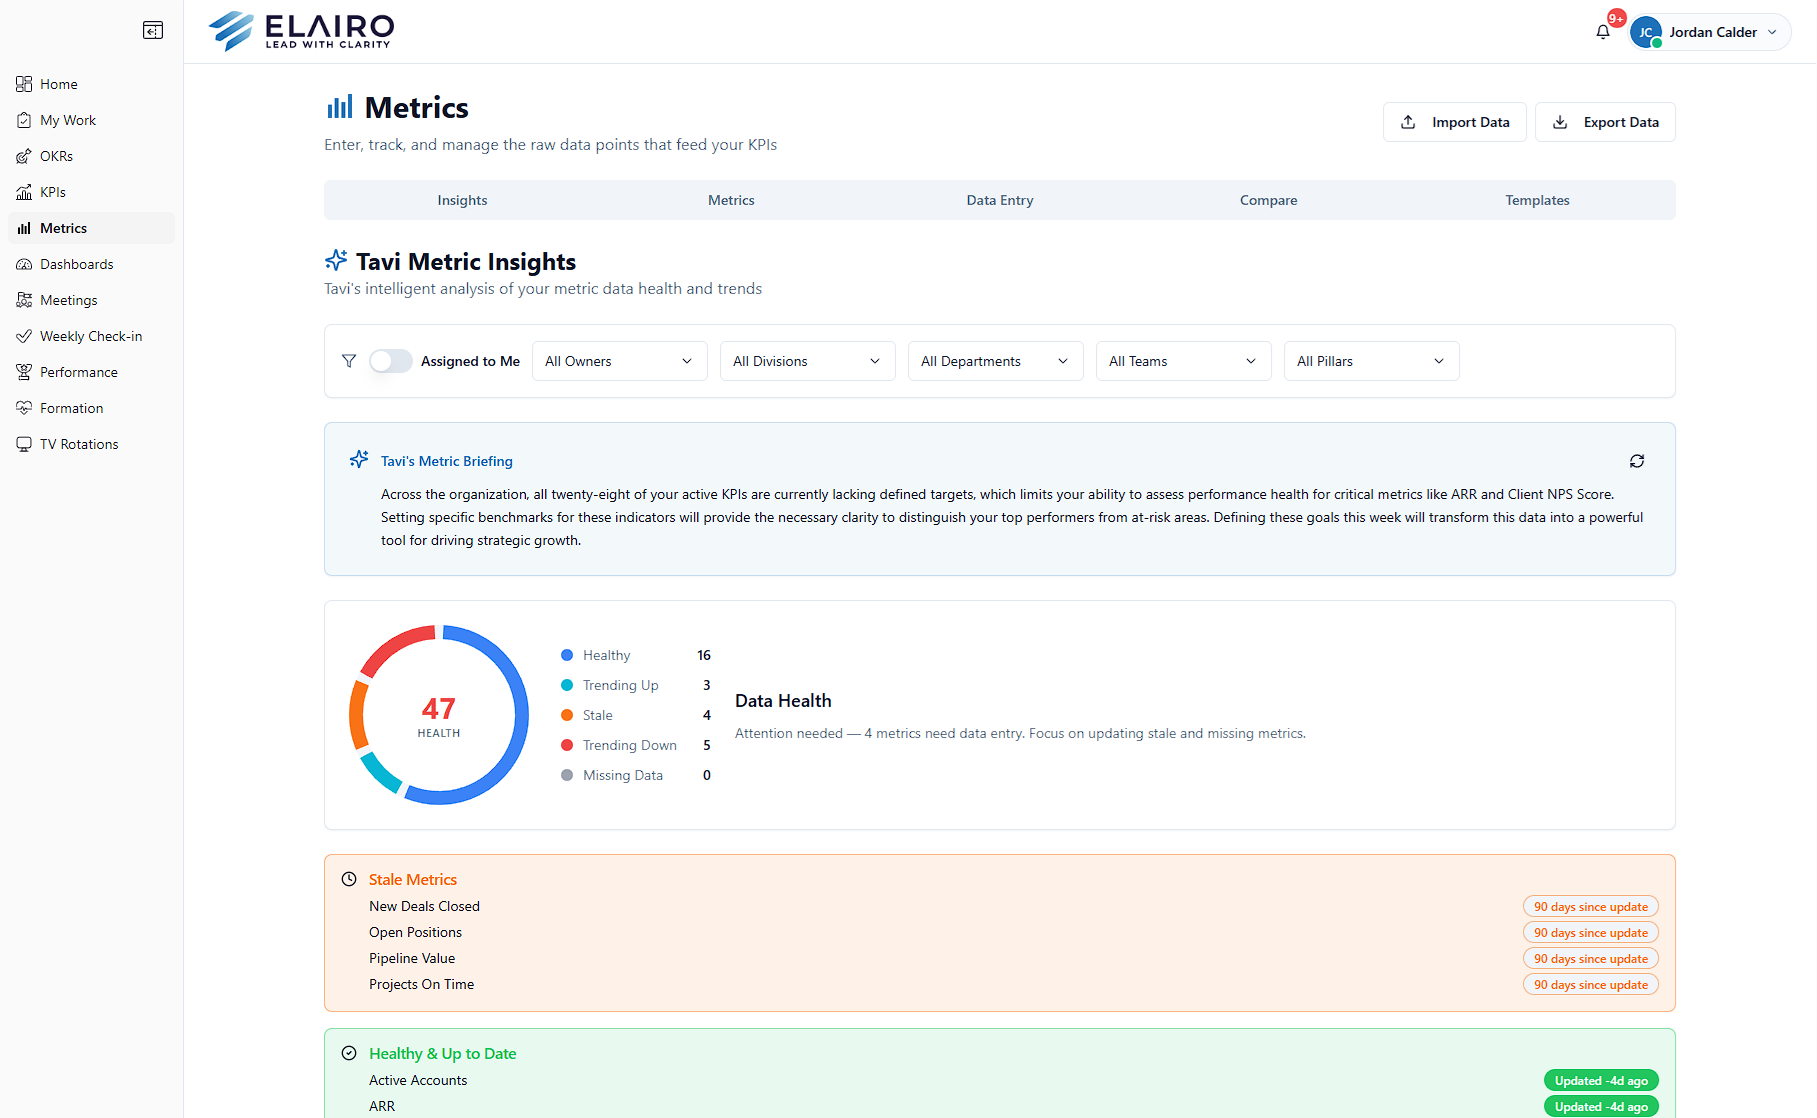Click Healthy & Up to Date heading
1817x1118 pixels.
(x=442, y=1053)
